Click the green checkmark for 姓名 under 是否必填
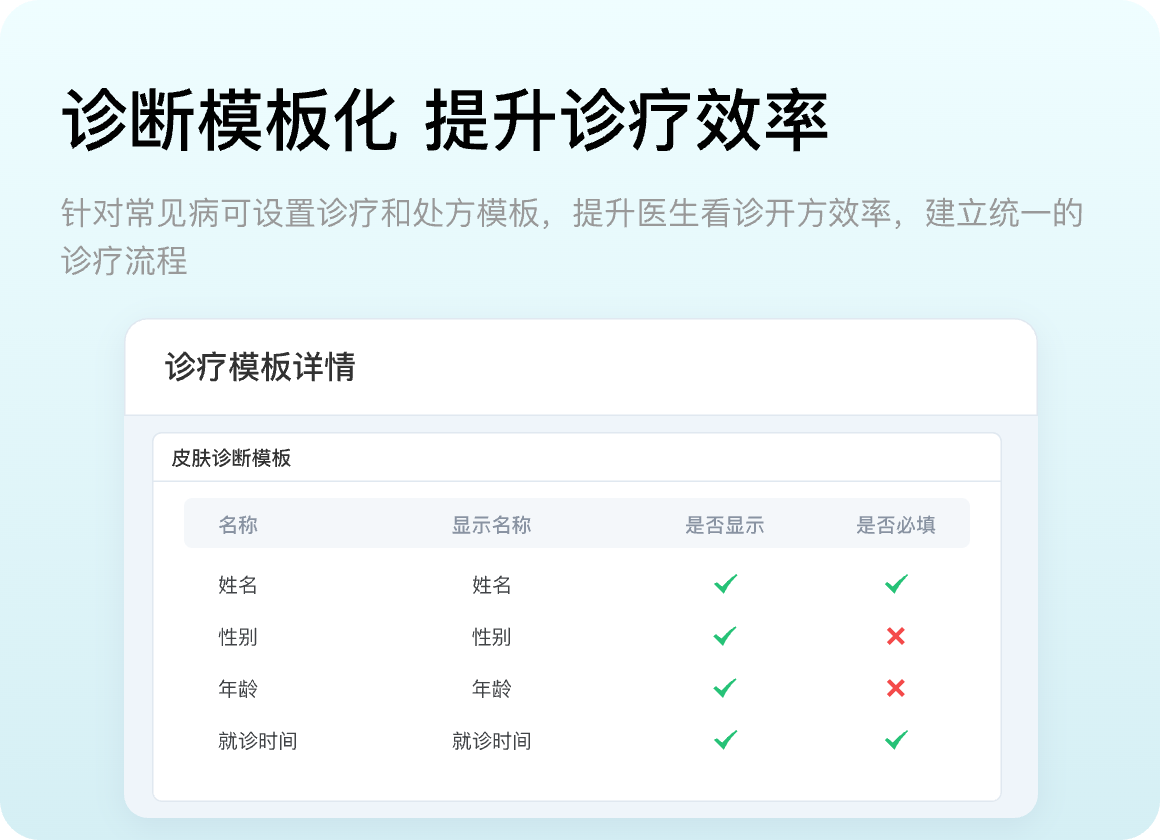This screenshot has height=840, width=1160. click(x=896, y=584)
